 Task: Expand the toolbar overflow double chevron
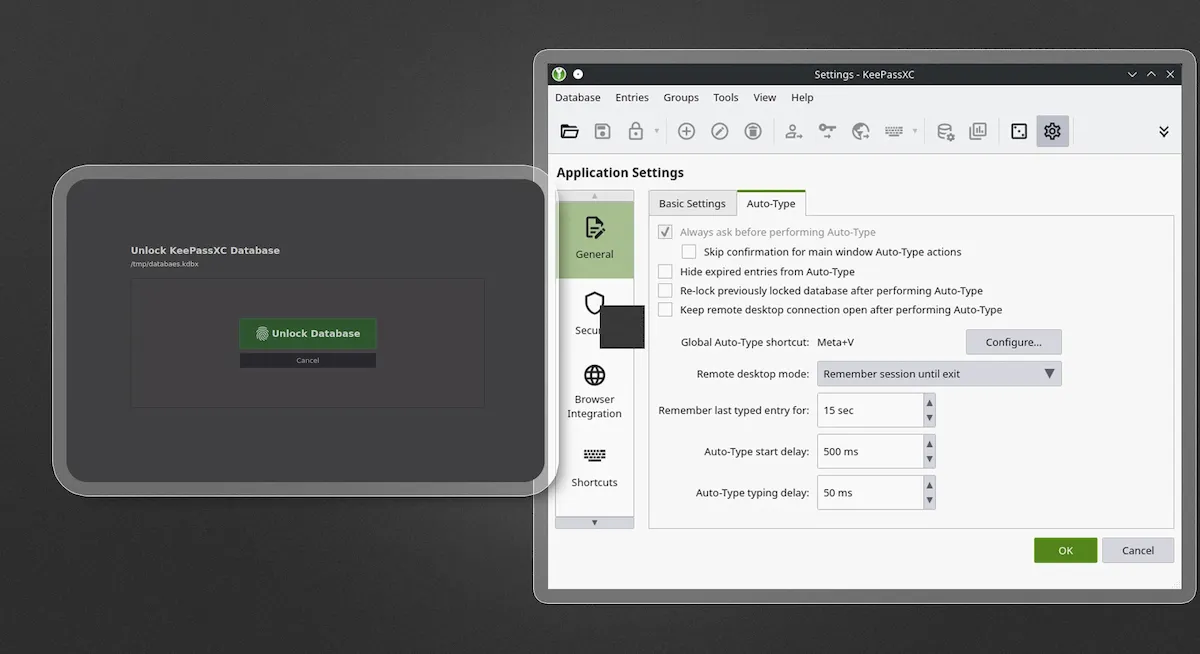[1164, 131]
